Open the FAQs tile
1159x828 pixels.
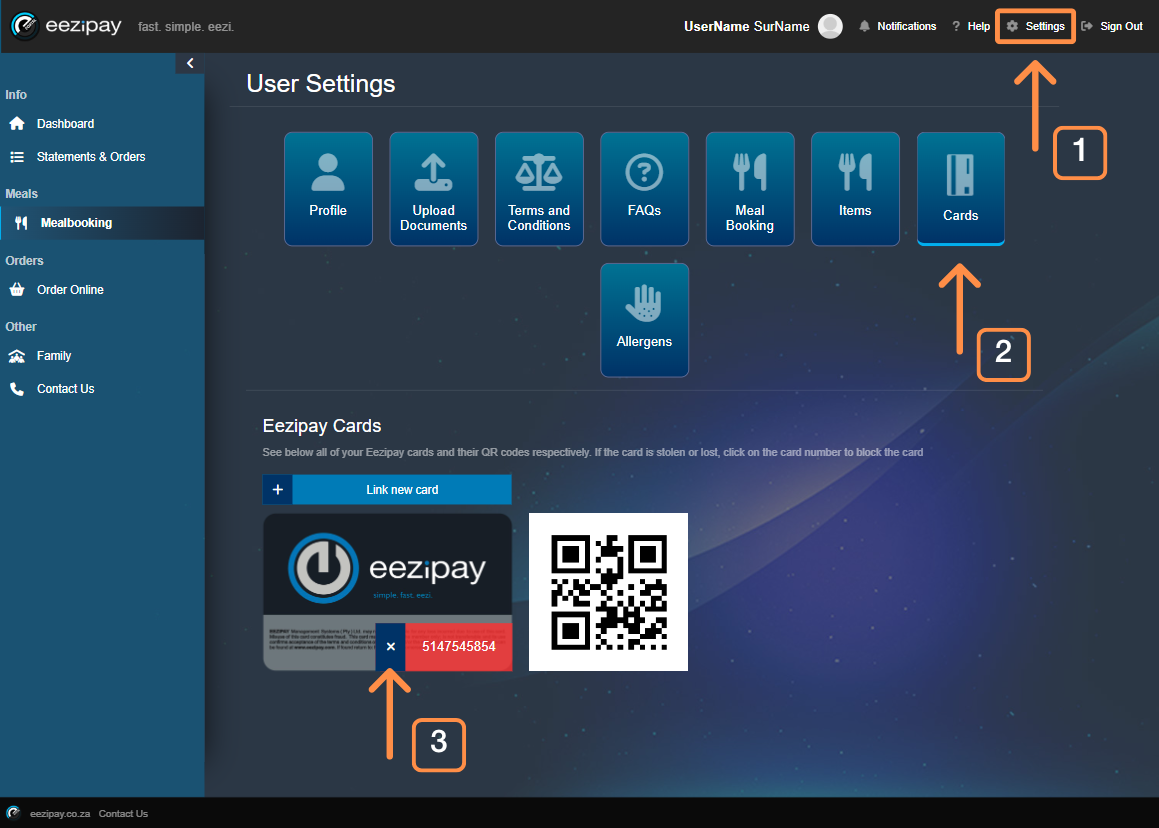tap(645, 189)
